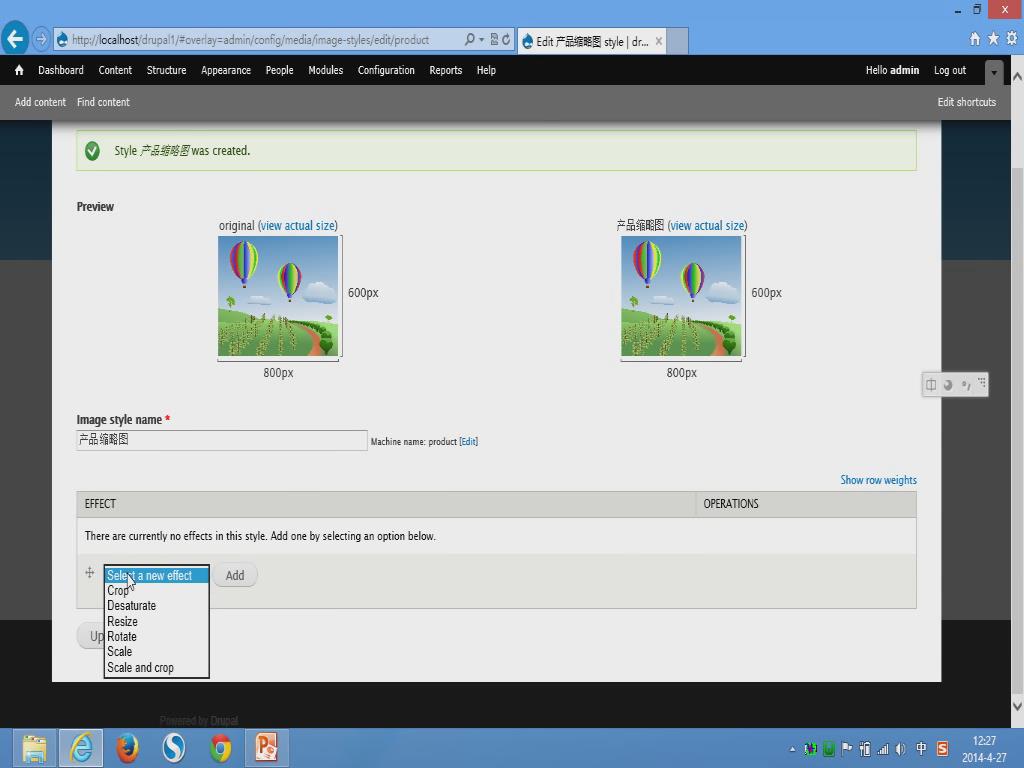Click 'view actual size' for the original image
This screenshot has width=1024, height=768.
tap(298, 225)
